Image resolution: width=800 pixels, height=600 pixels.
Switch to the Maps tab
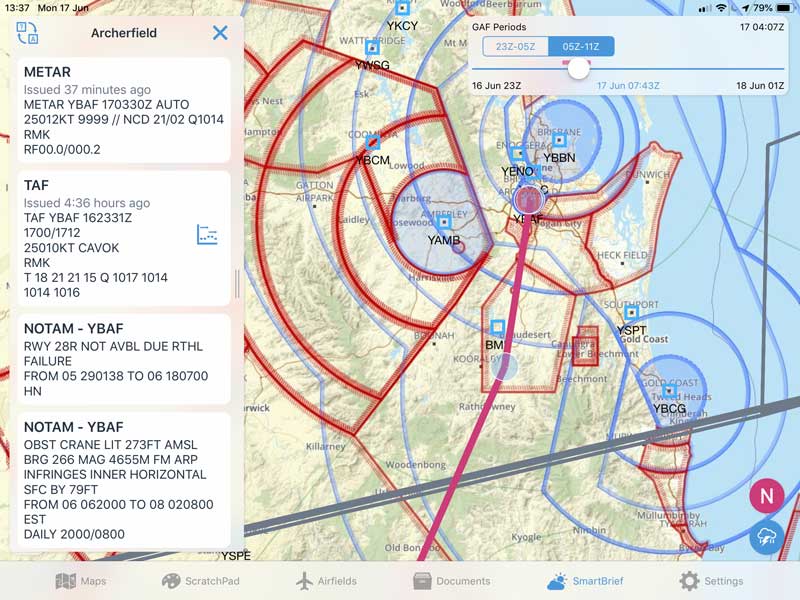click(81, 581)
